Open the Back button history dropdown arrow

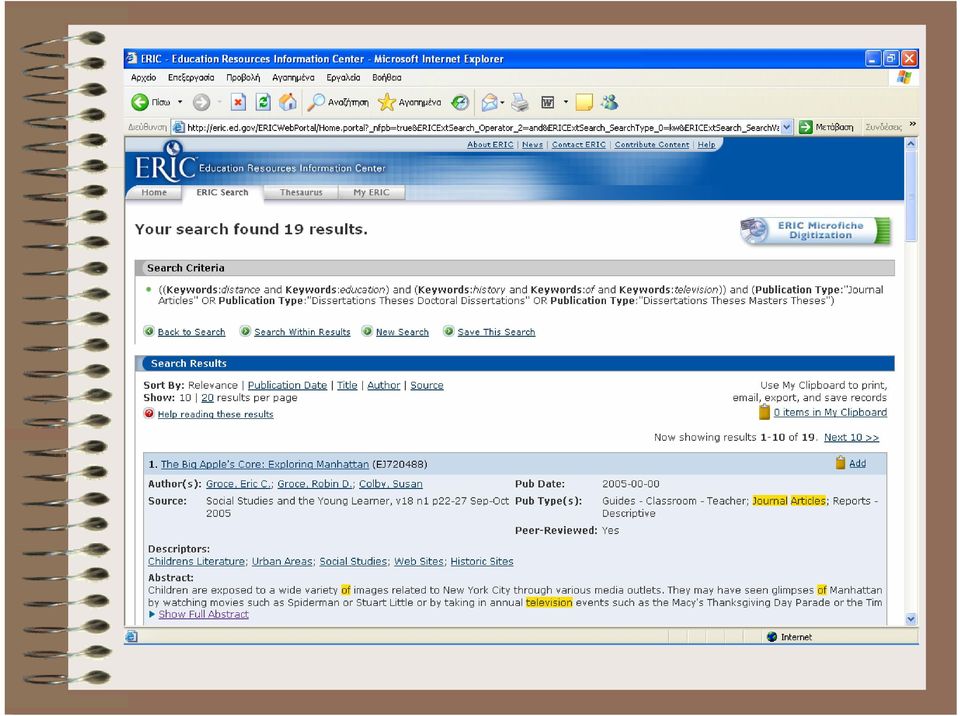[180, 102]
